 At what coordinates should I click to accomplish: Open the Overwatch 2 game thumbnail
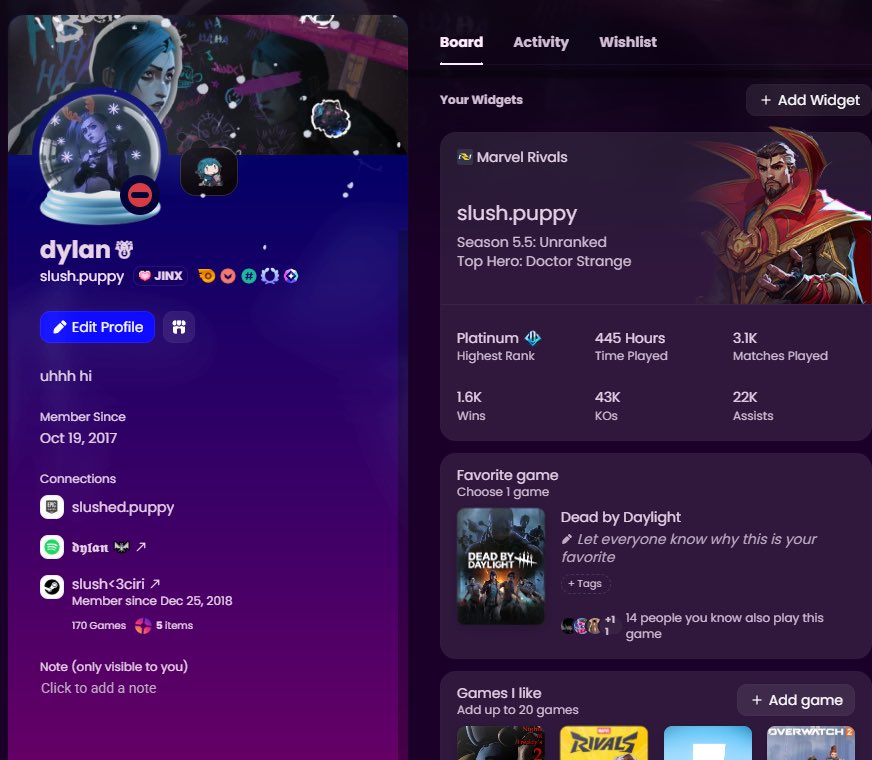click(811, 743)
